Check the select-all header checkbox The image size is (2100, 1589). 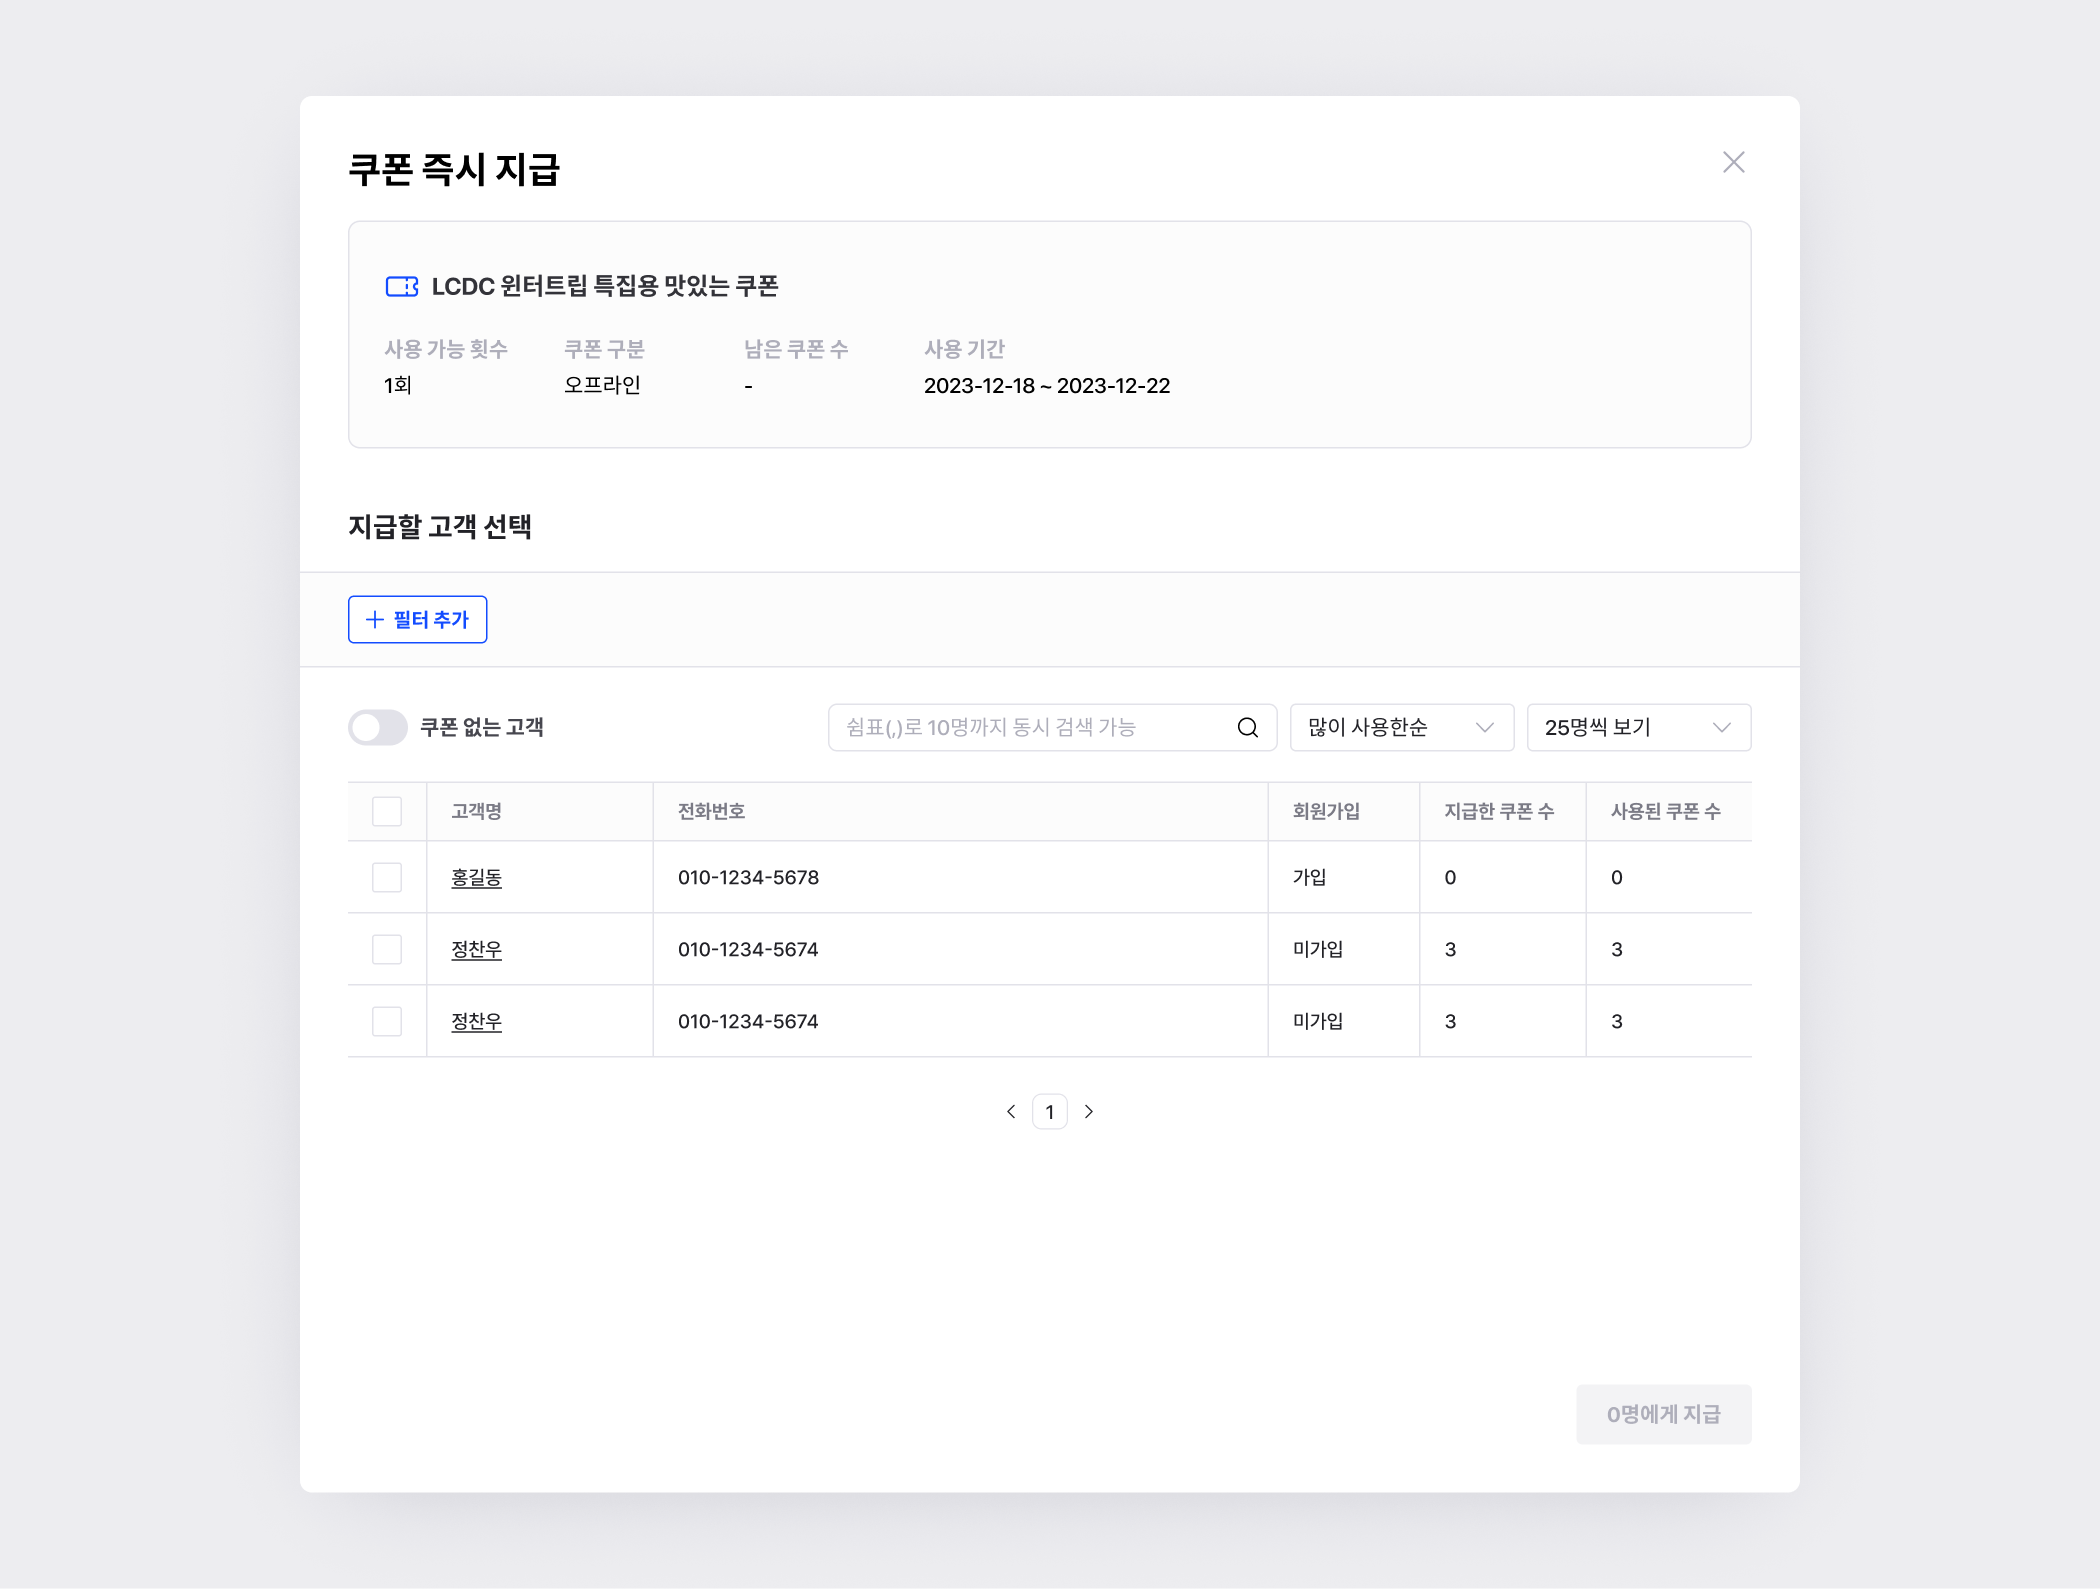(x=387, y=811)
